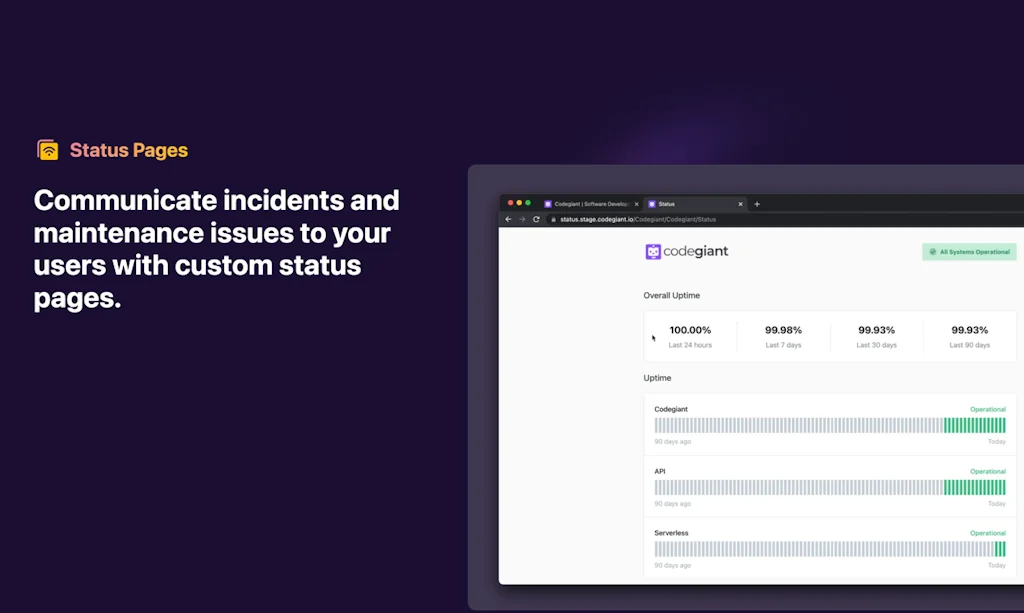Click the 100.00% last 24 hours stat

pyautogui.click(x=691, y=335)
